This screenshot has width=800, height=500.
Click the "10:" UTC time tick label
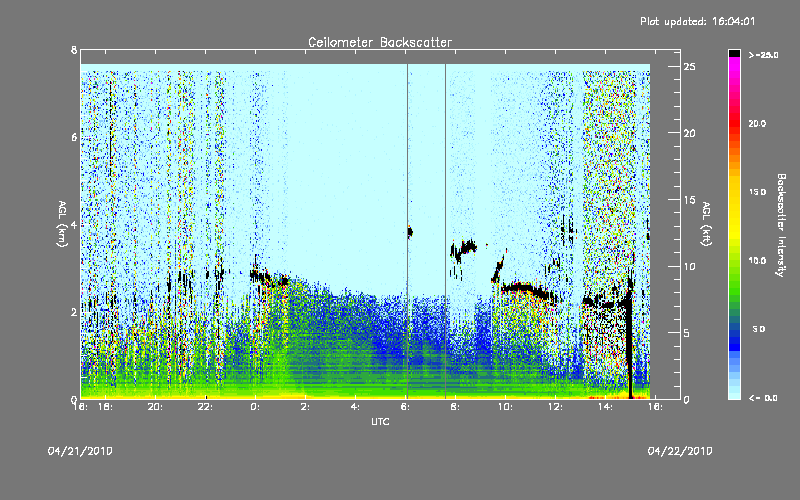pyautogui.click(x=505, y=407)
